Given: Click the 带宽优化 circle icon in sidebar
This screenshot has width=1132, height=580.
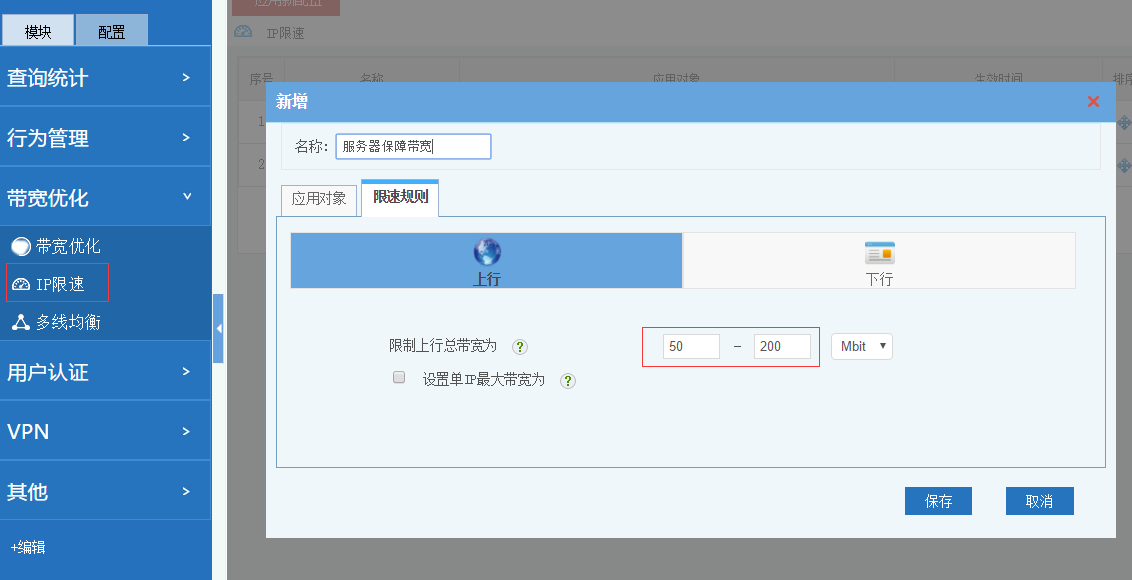Looking at the screenshot, I should [x=21, y=246].
